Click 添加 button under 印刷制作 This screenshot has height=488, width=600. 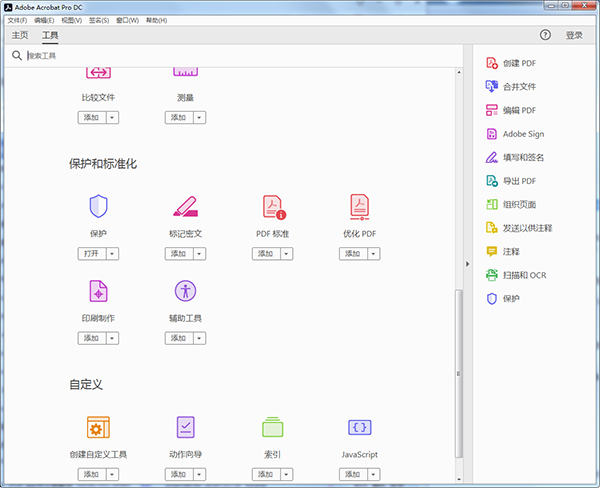click(92, 338)
